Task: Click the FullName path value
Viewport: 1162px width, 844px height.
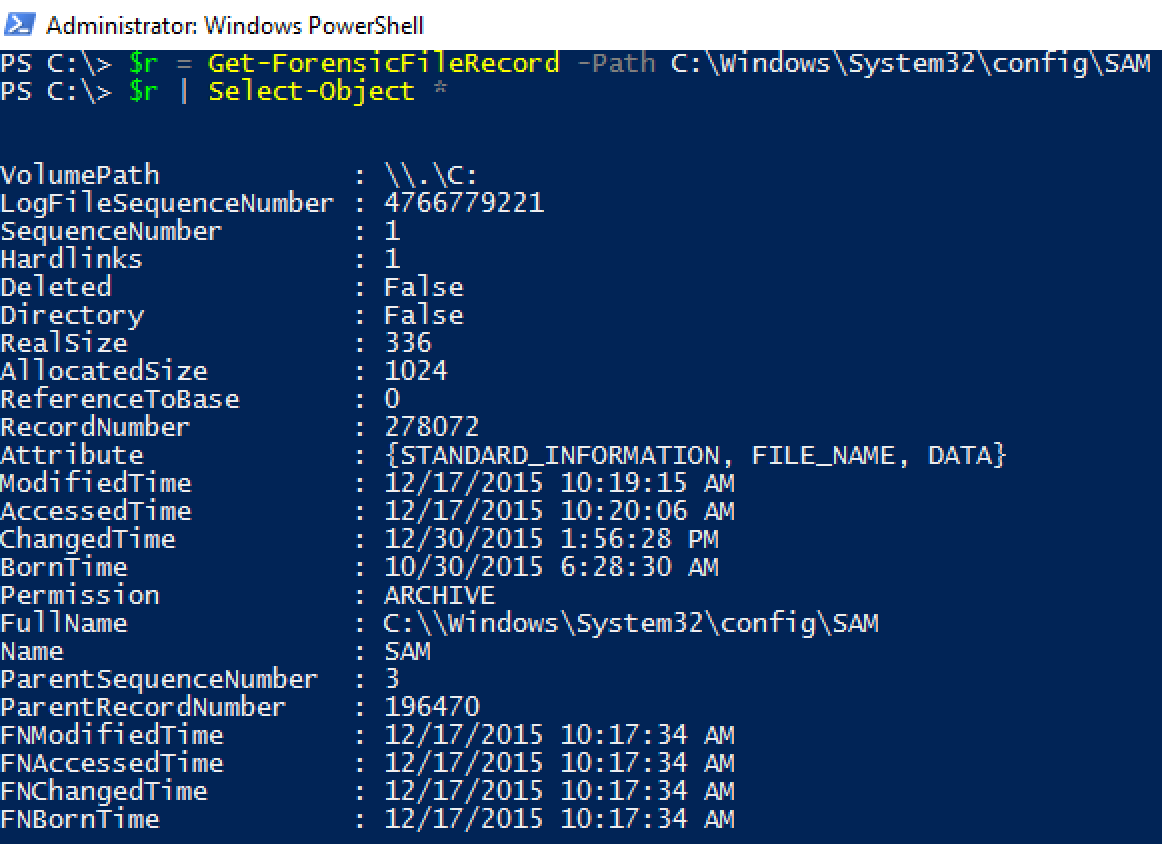Action: [631, 623]
